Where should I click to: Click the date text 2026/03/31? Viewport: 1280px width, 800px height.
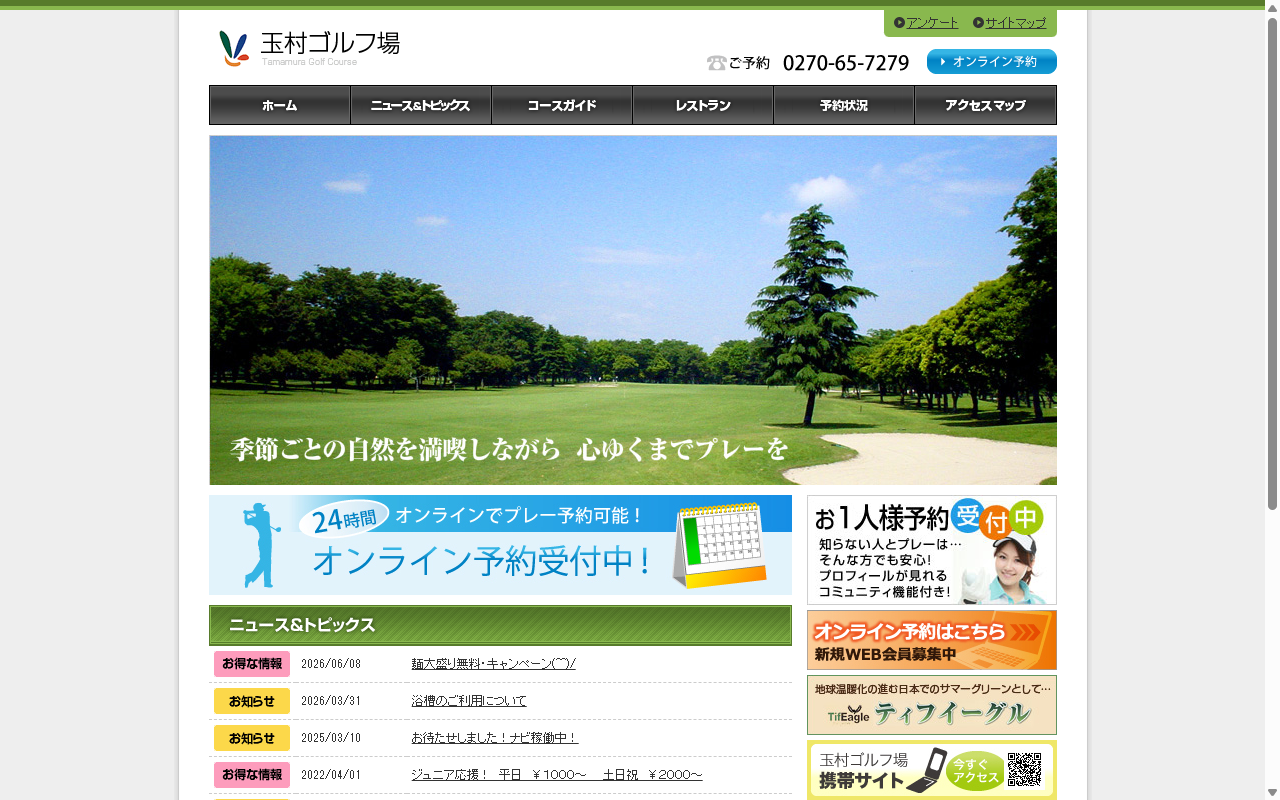[x=331, y=701]
